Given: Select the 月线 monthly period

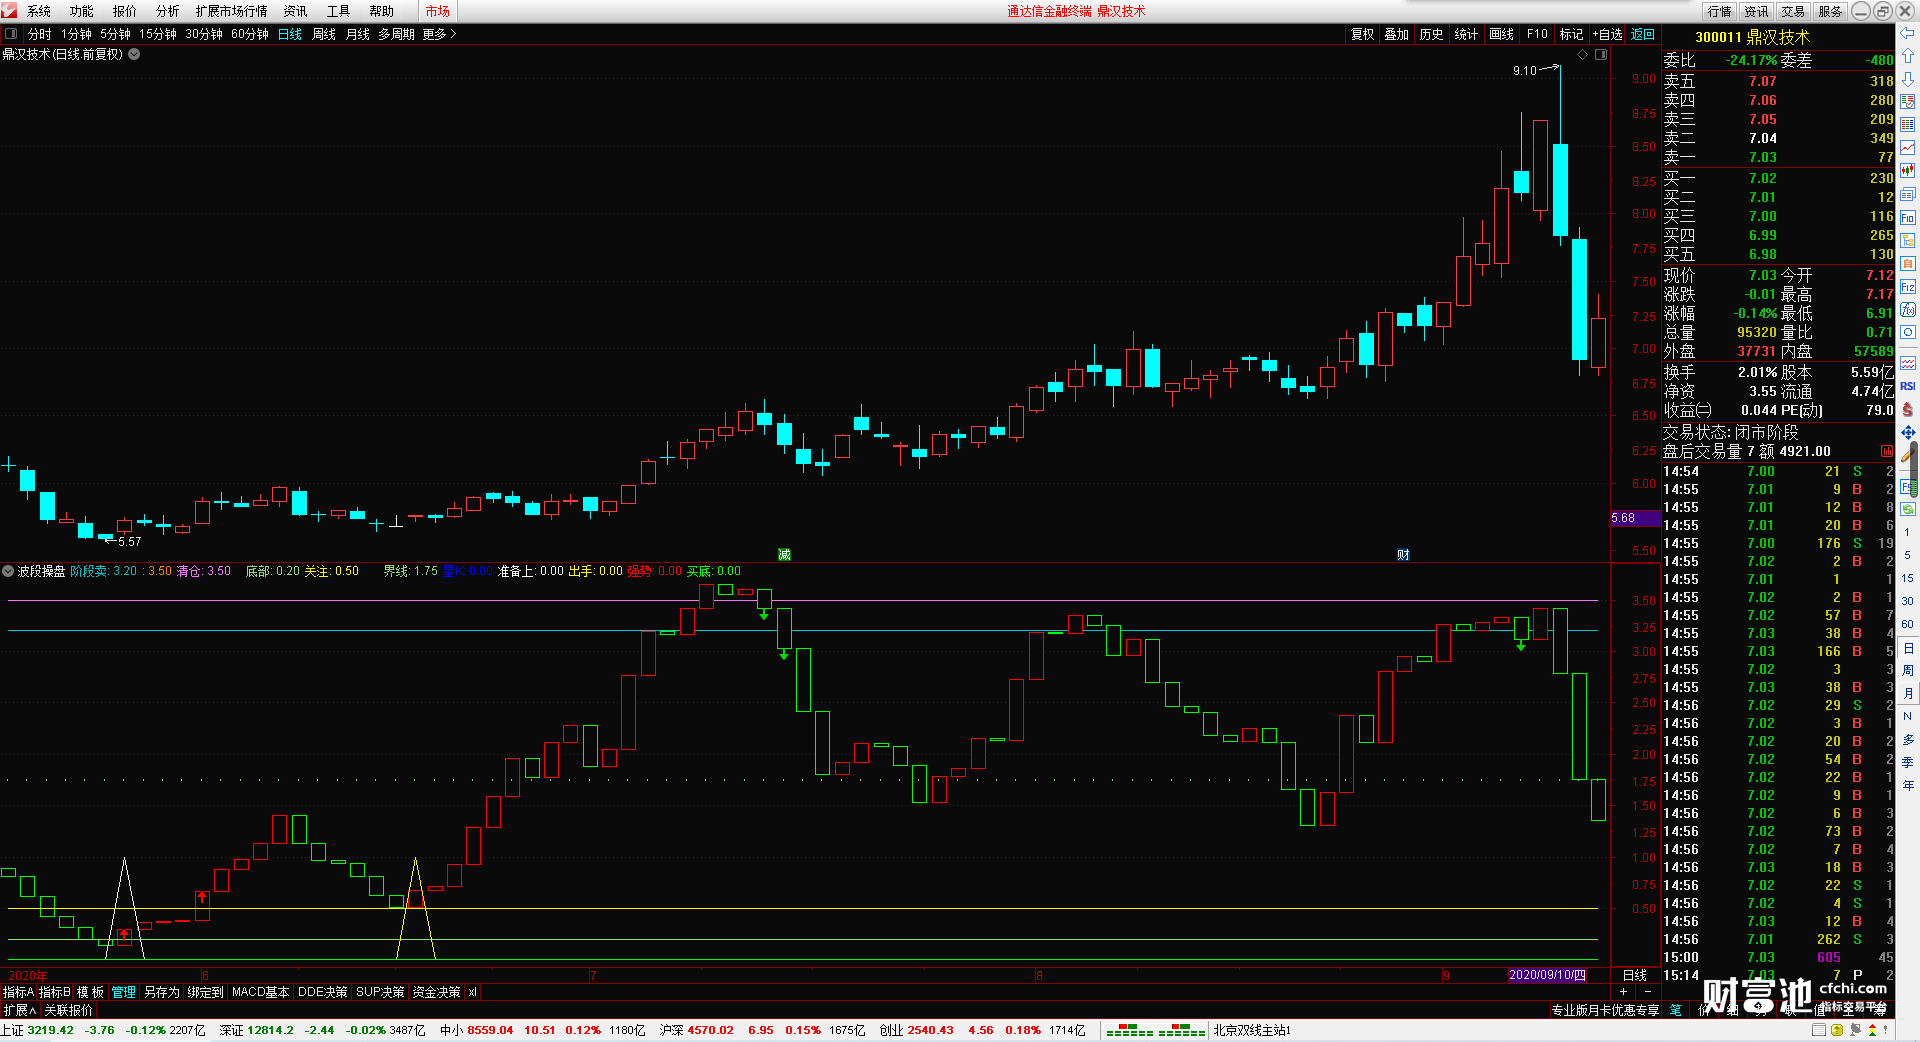Looking at the screenshot, I should (x=358, y=34).
